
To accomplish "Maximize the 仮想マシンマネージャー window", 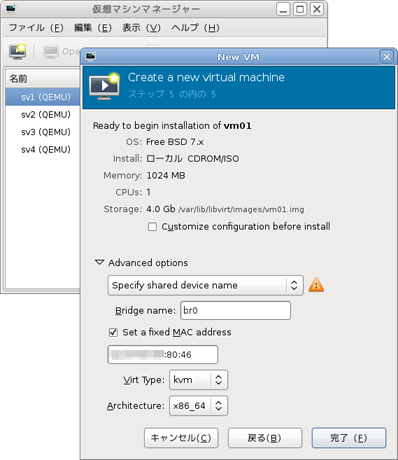I will point(300,9).
